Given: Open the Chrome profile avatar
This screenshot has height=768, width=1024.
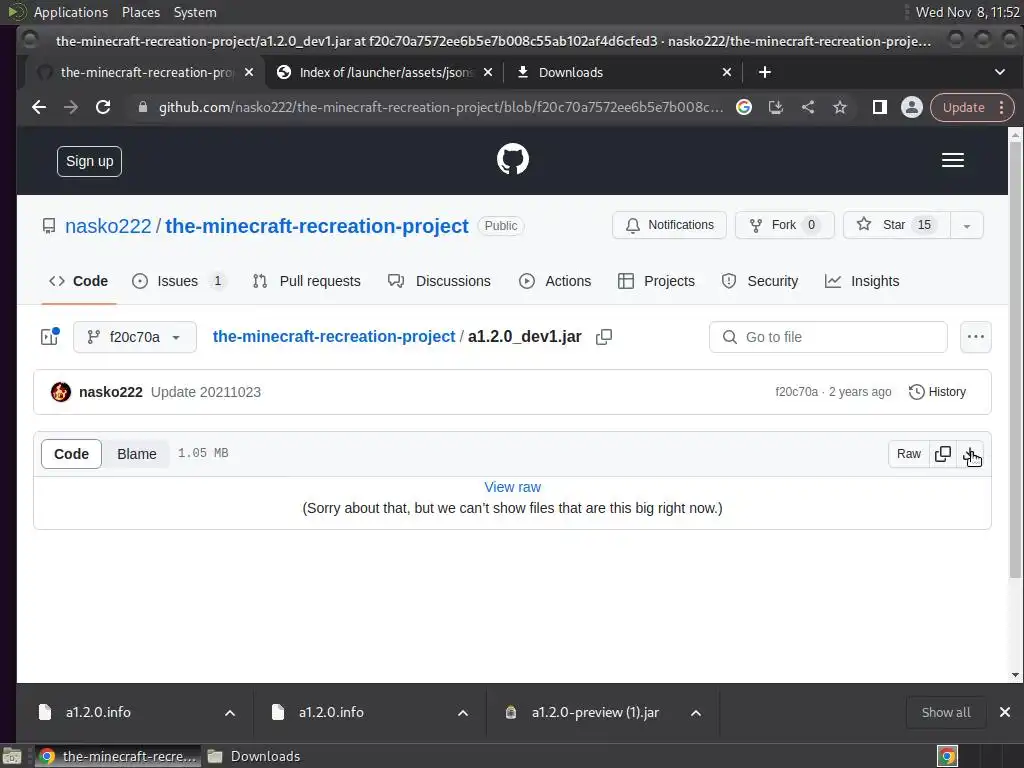Looking at the screenshot, I should point(912,107).
